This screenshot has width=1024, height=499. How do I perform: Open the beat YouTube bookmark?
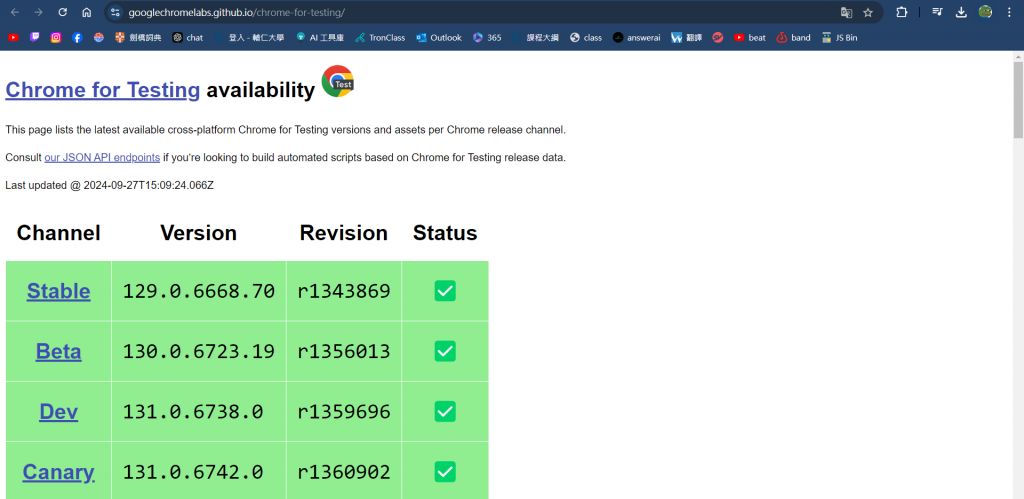[x=750, y=38]
